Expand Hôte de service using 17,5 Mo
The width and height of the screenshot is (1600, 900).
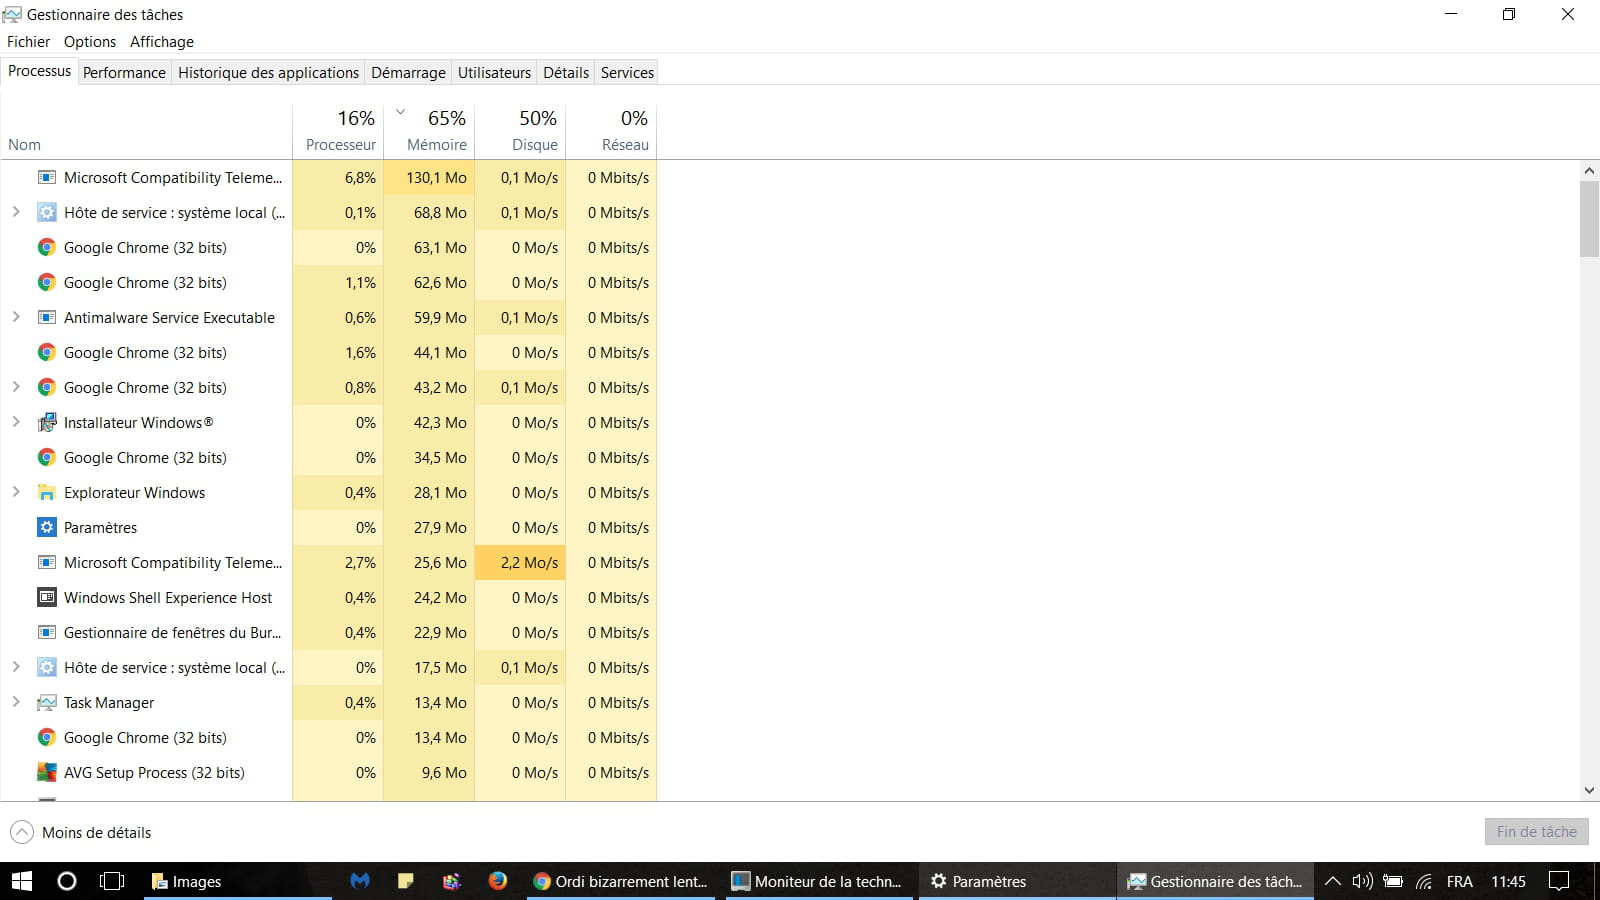coord(16,667)
